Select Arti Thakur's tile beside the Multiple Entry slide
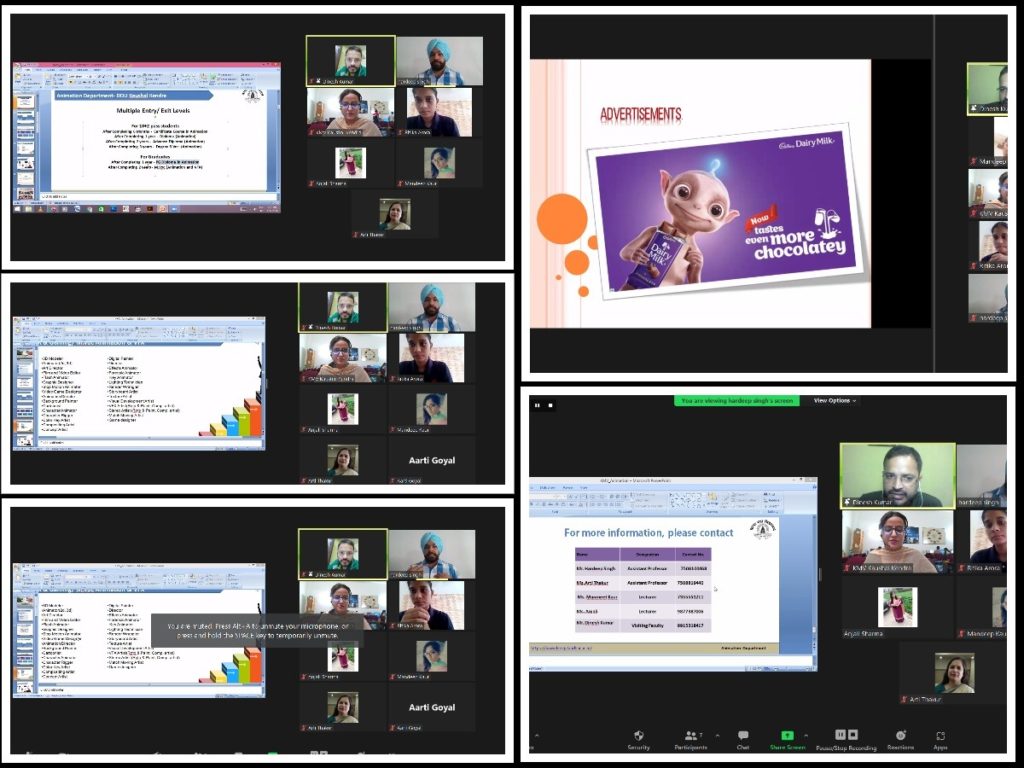1024x768 pixels. [394, 214]
